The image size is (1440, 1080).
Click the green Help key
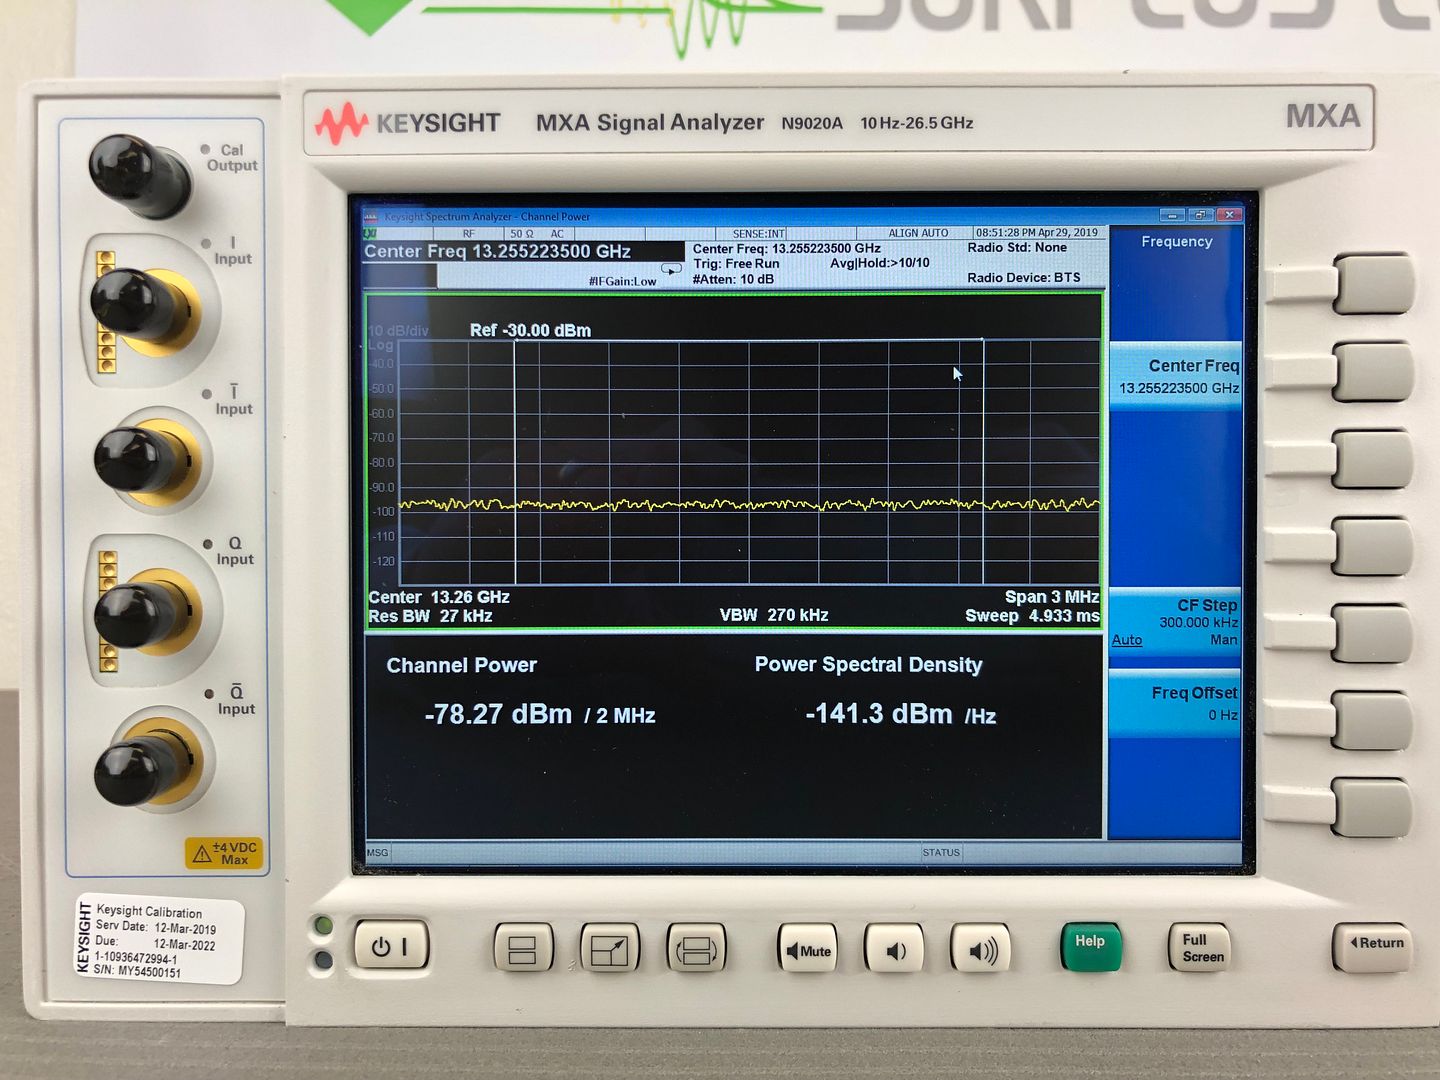click(x=1090, y=946)
